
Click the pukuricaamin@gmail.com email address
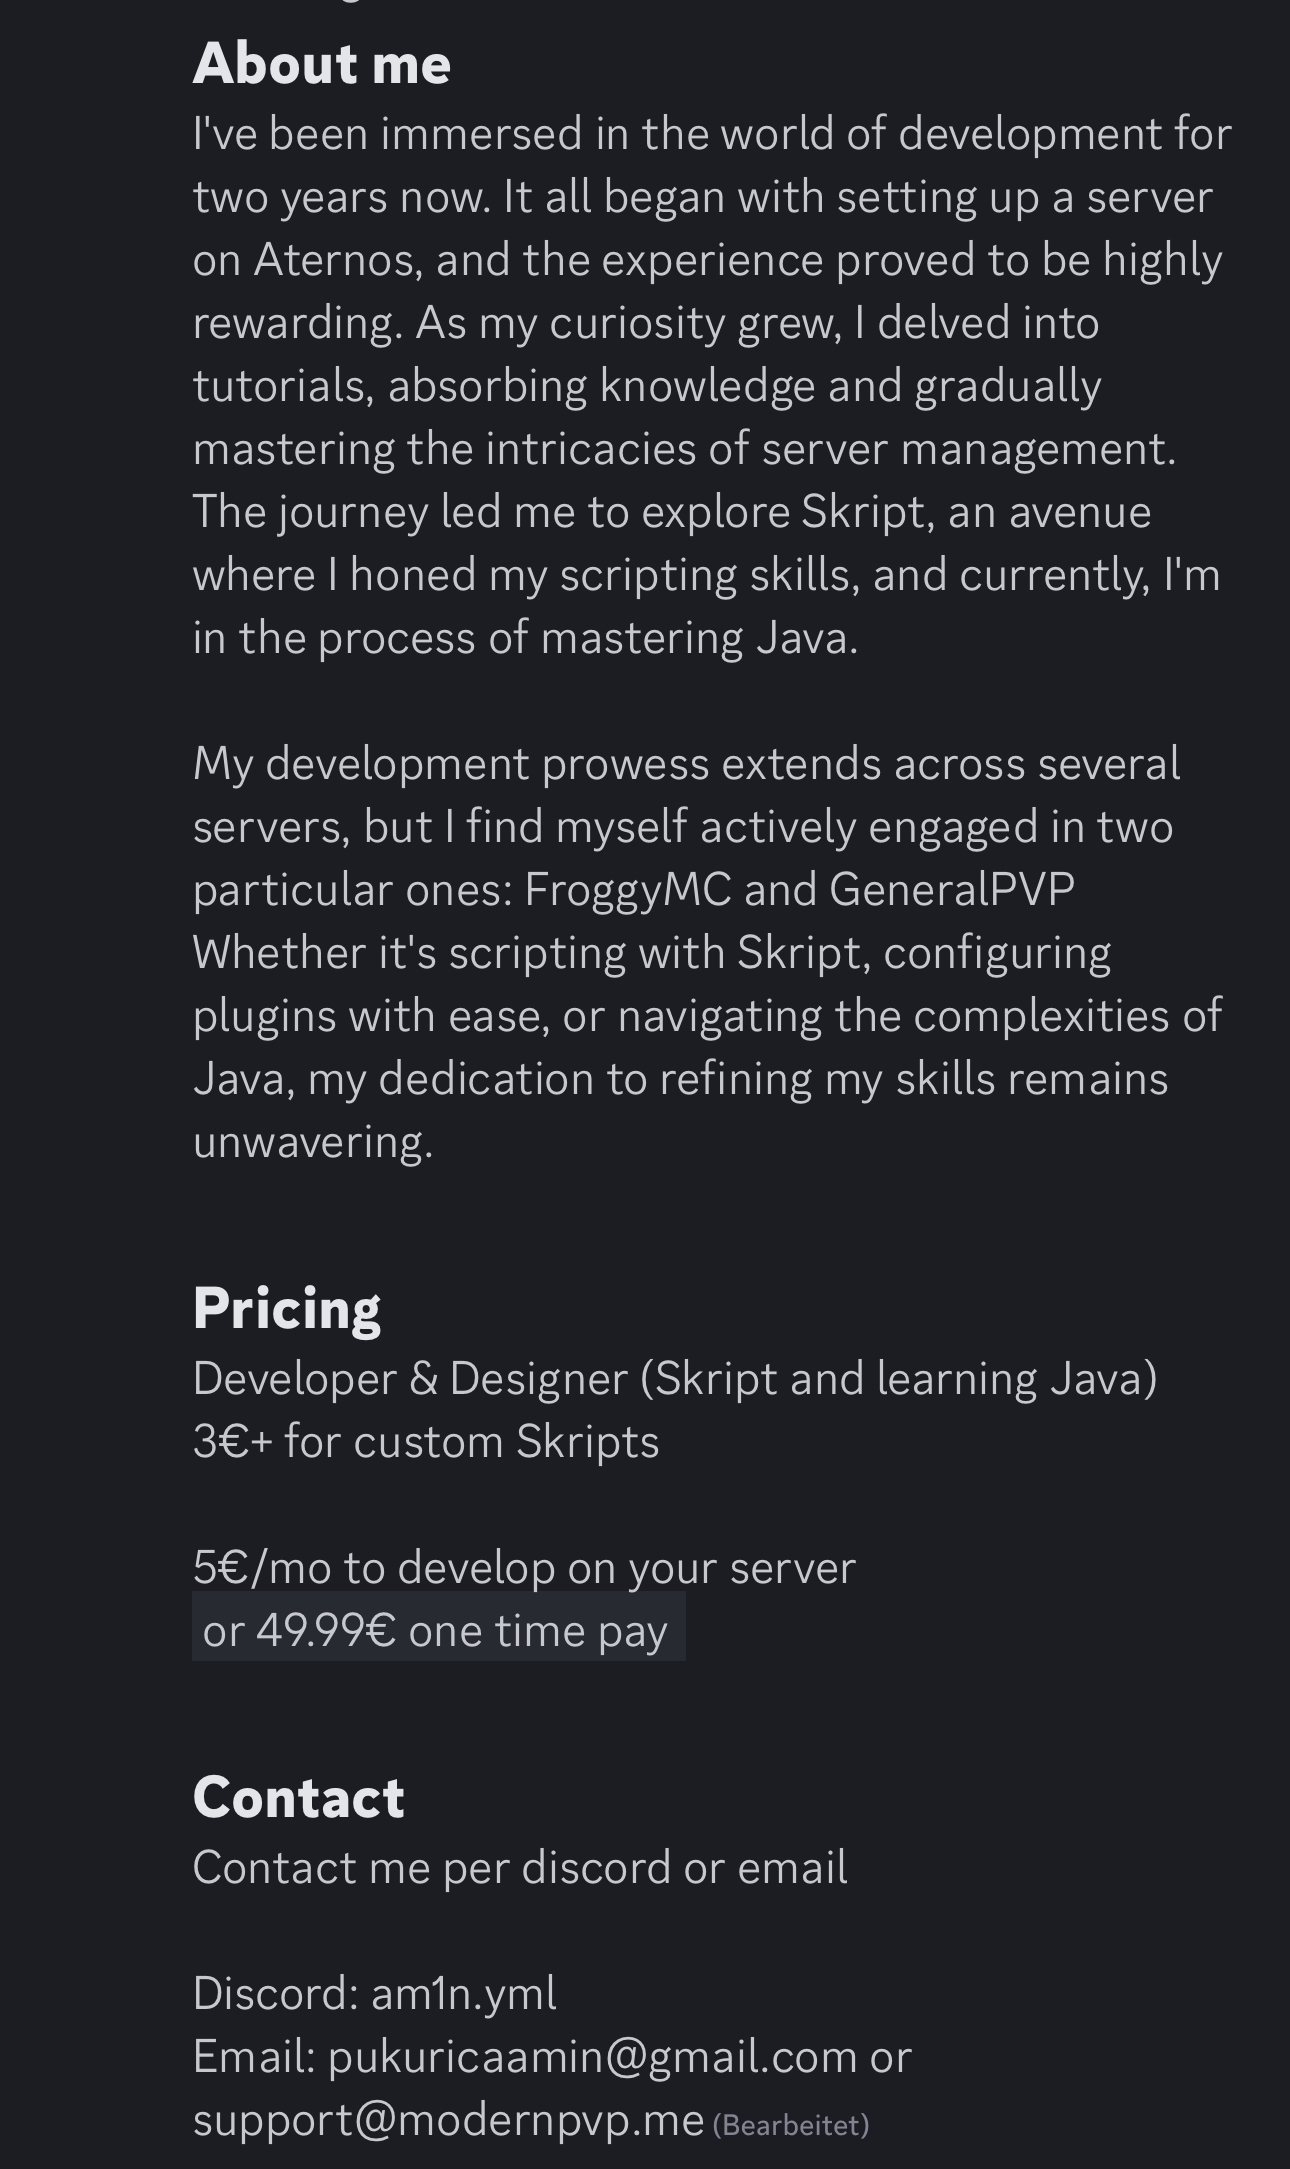592,2057
